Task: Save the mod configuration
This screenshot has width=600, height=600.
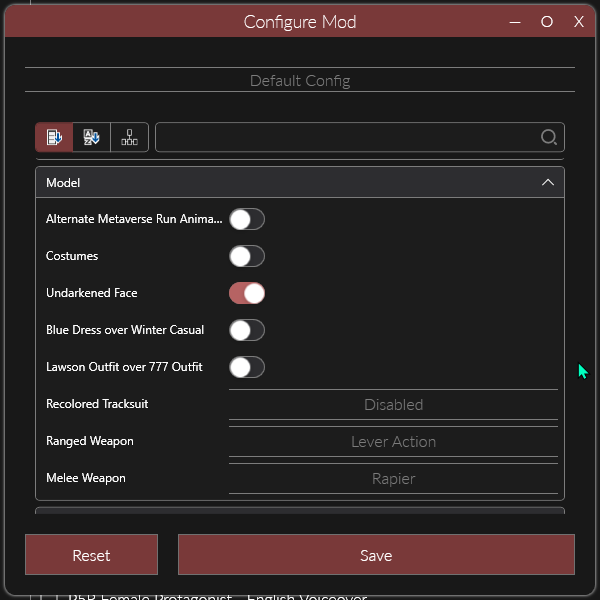Action: click(376, 554)
